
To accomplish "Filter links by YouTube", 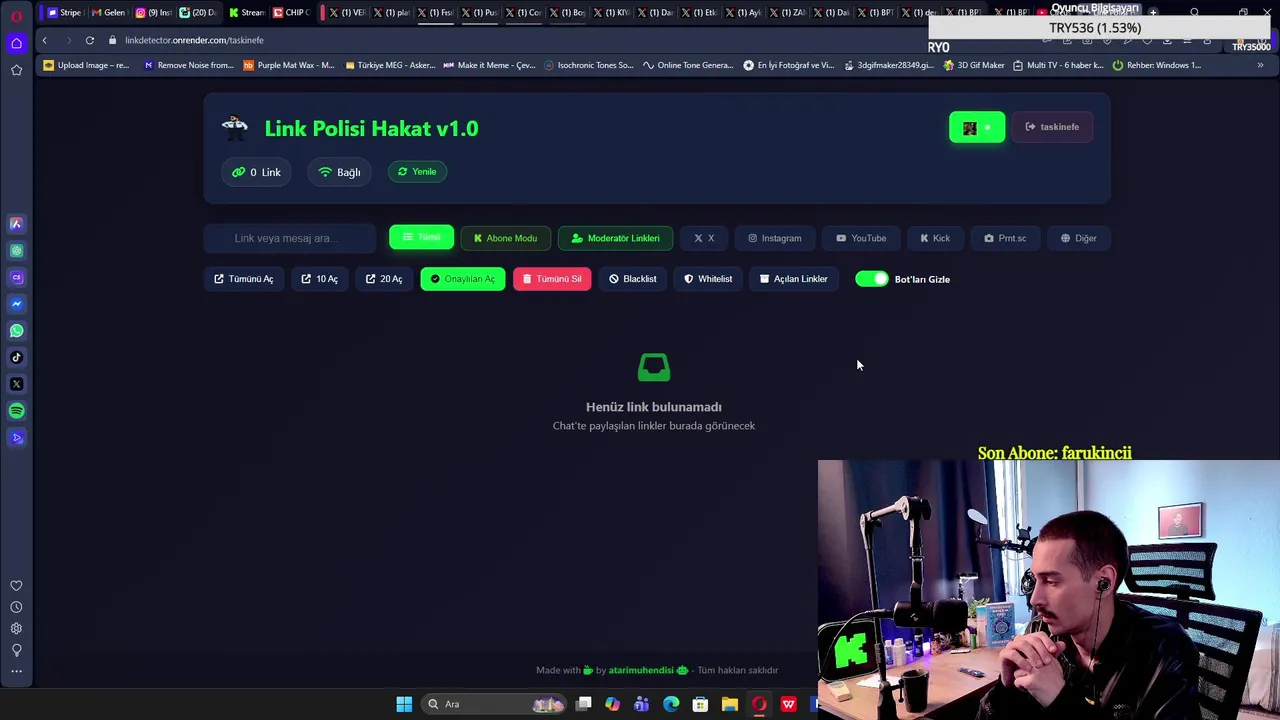I will coord(861,238).
